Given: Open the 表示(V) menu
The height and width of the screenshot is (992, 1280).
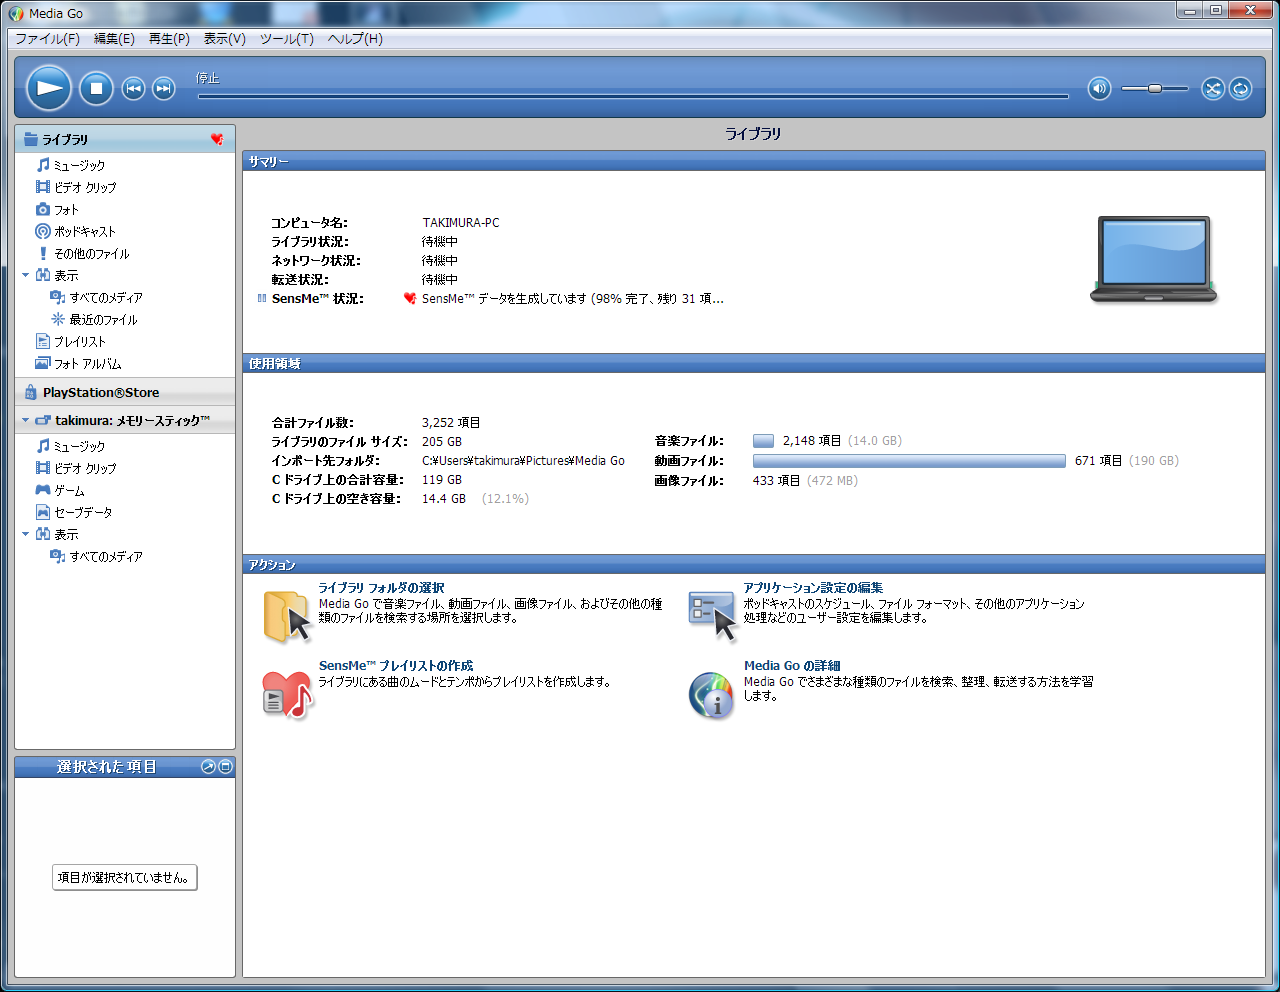Looking at the screenshot, I should (x=224, y=39).
